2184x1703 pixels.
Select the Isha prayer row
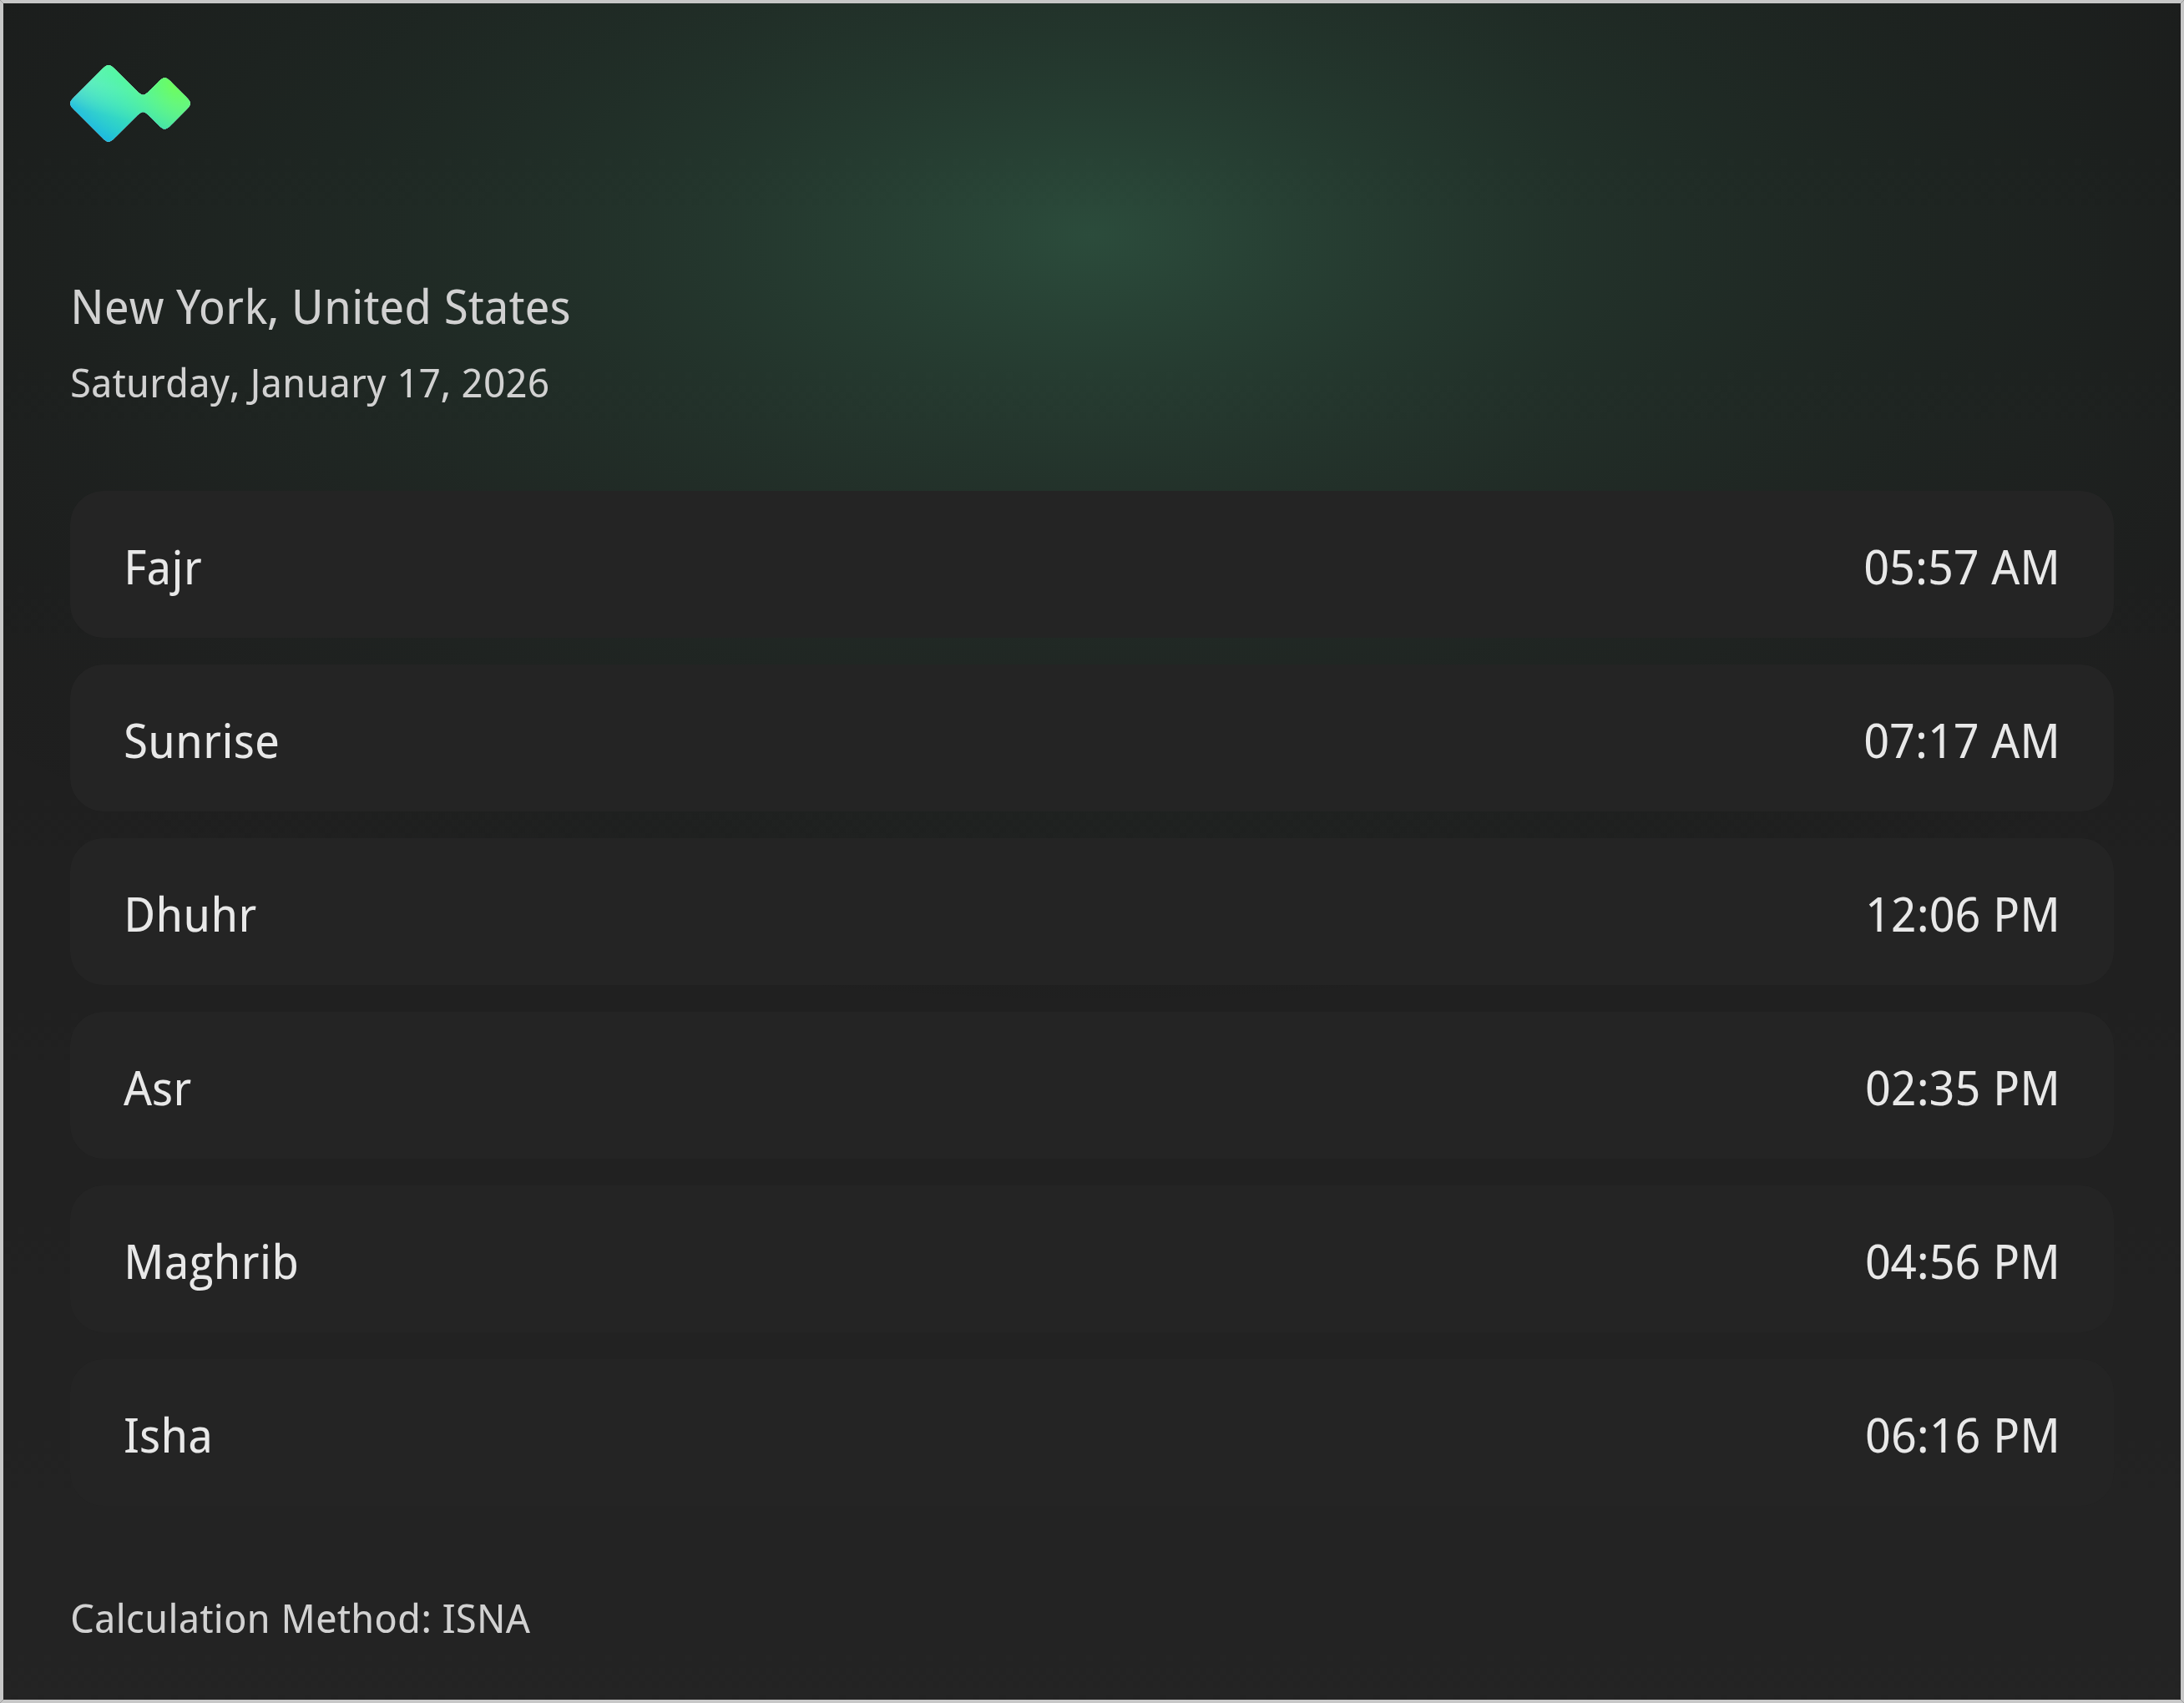[x=1092, y=1435]
